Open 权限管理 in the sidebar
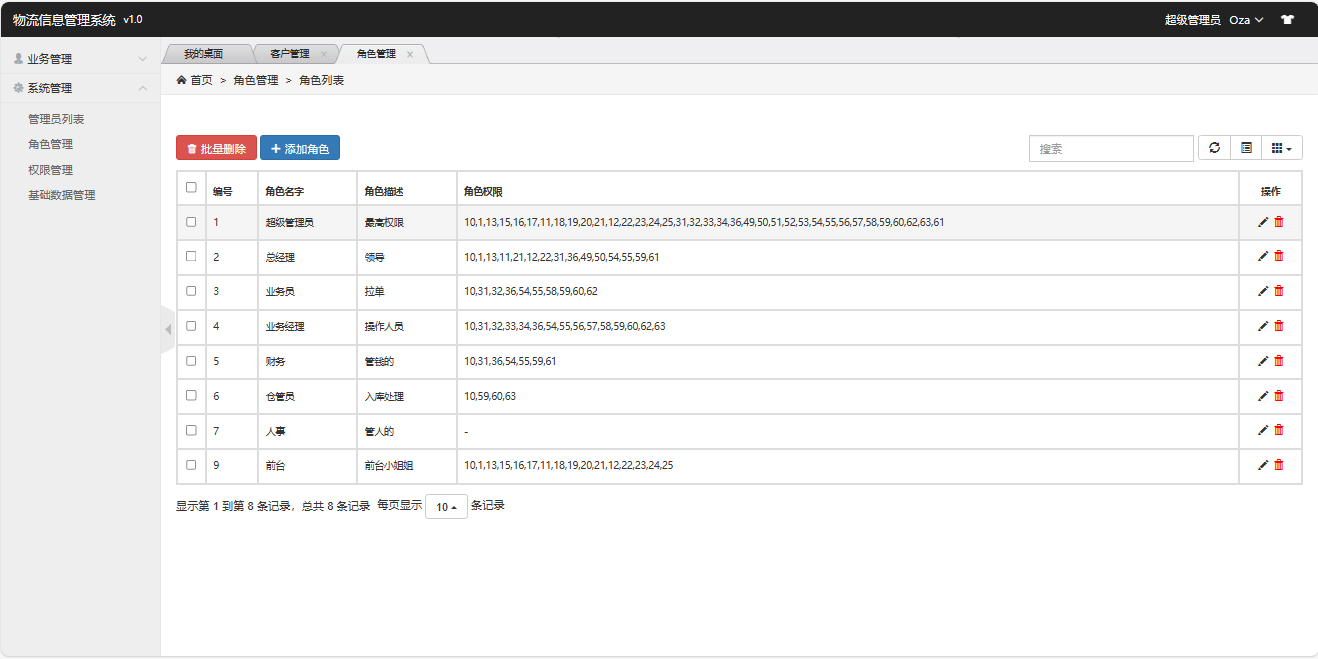Viewport: 1318px width, 659px height. (50, 170)
